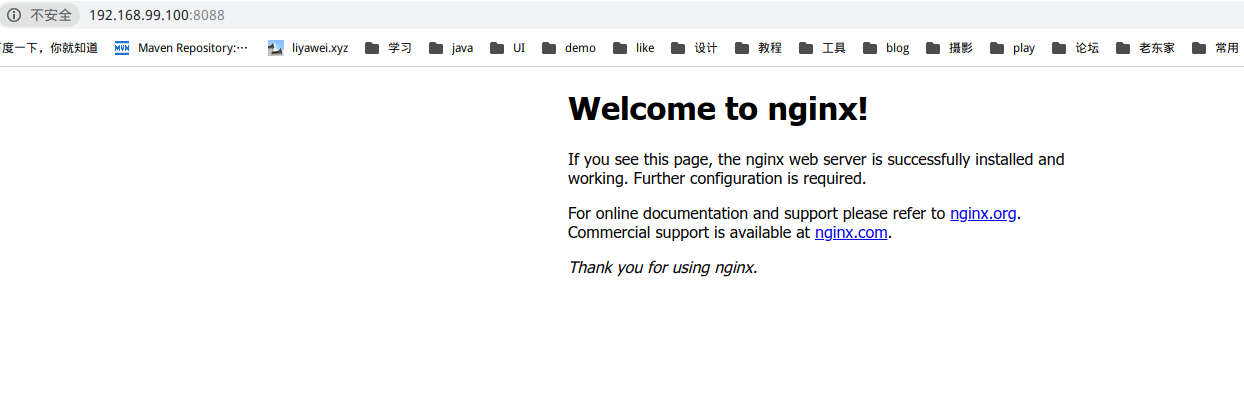Follow the nginx.com commercial support link
Viewport: 1244px width, 415px height.
851,233
